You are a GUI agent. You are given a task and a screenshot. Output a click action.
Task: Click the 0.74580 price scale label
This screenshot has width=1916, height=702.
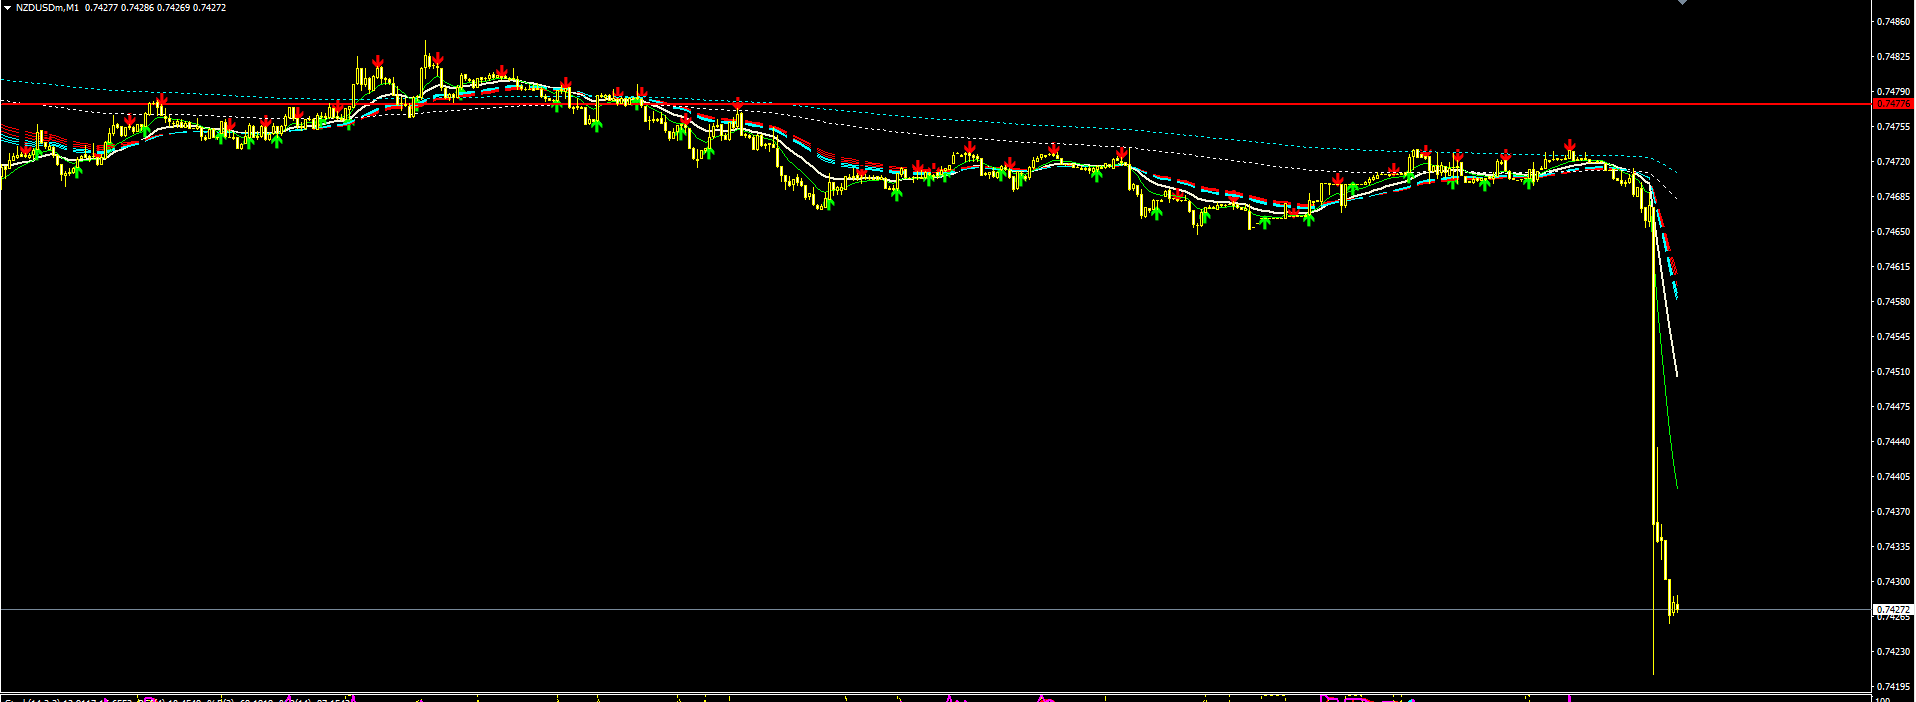pyautogui.click(x=1894, y=301)
